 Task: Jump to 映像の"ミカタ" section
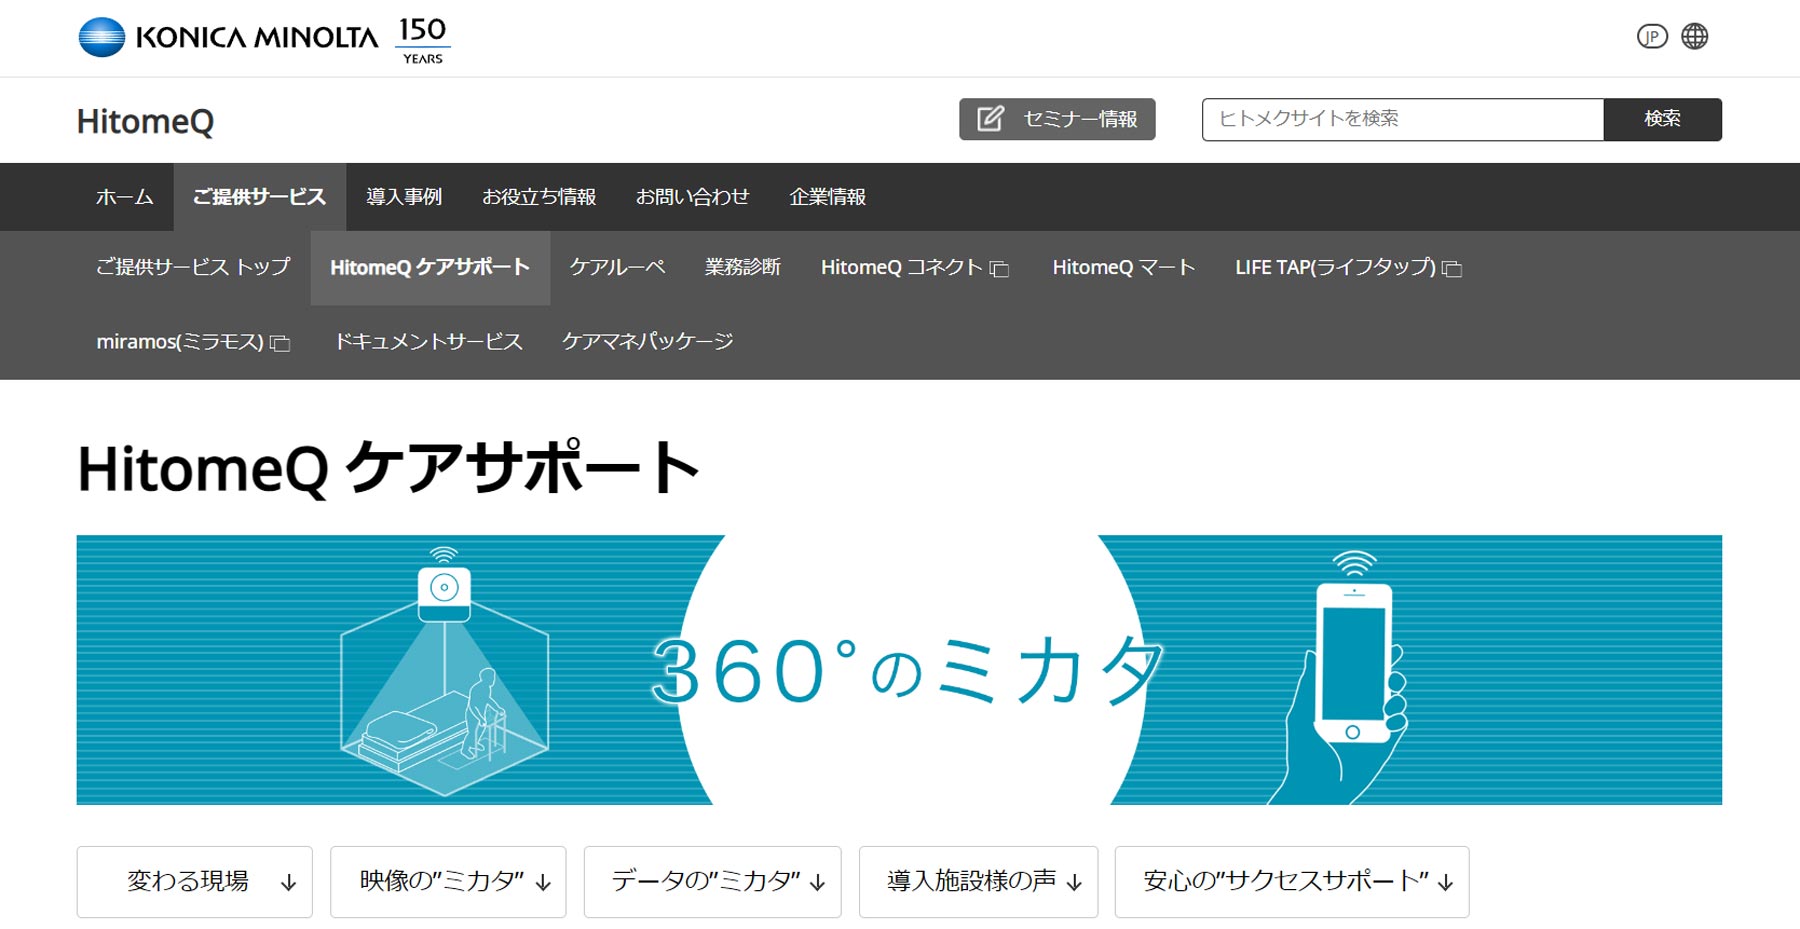[x=448, y=882]
